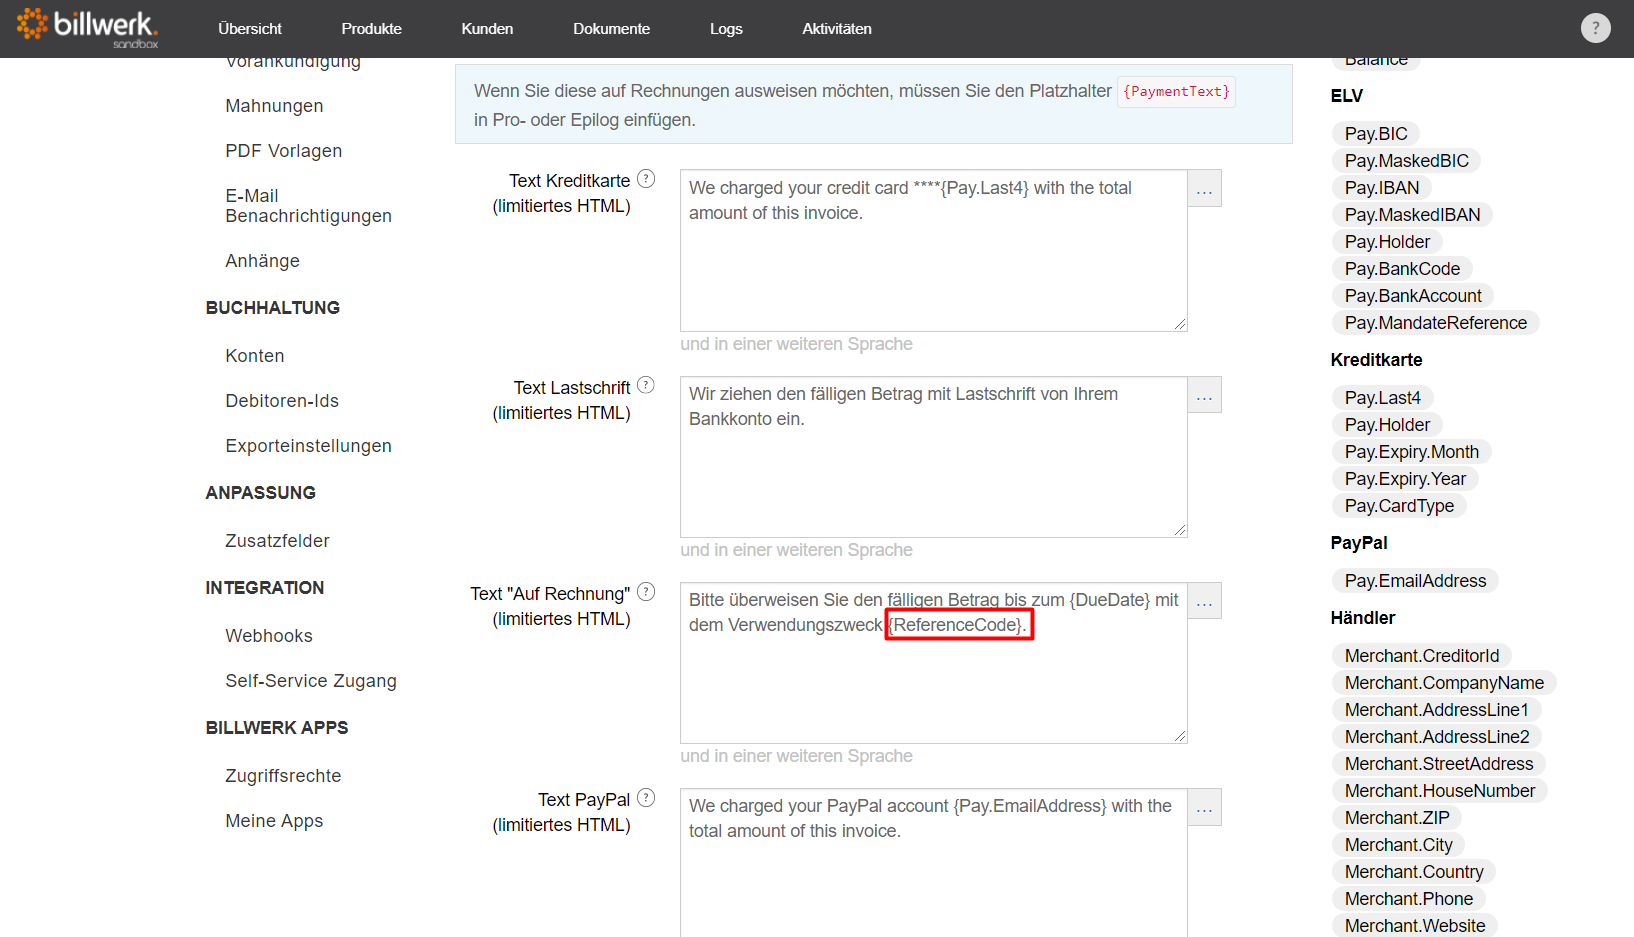Viewport: 1634px width, 937px height.
Task: Open ellipsis button beside Lastschrift text field
Action: [x=1204, y=395]
